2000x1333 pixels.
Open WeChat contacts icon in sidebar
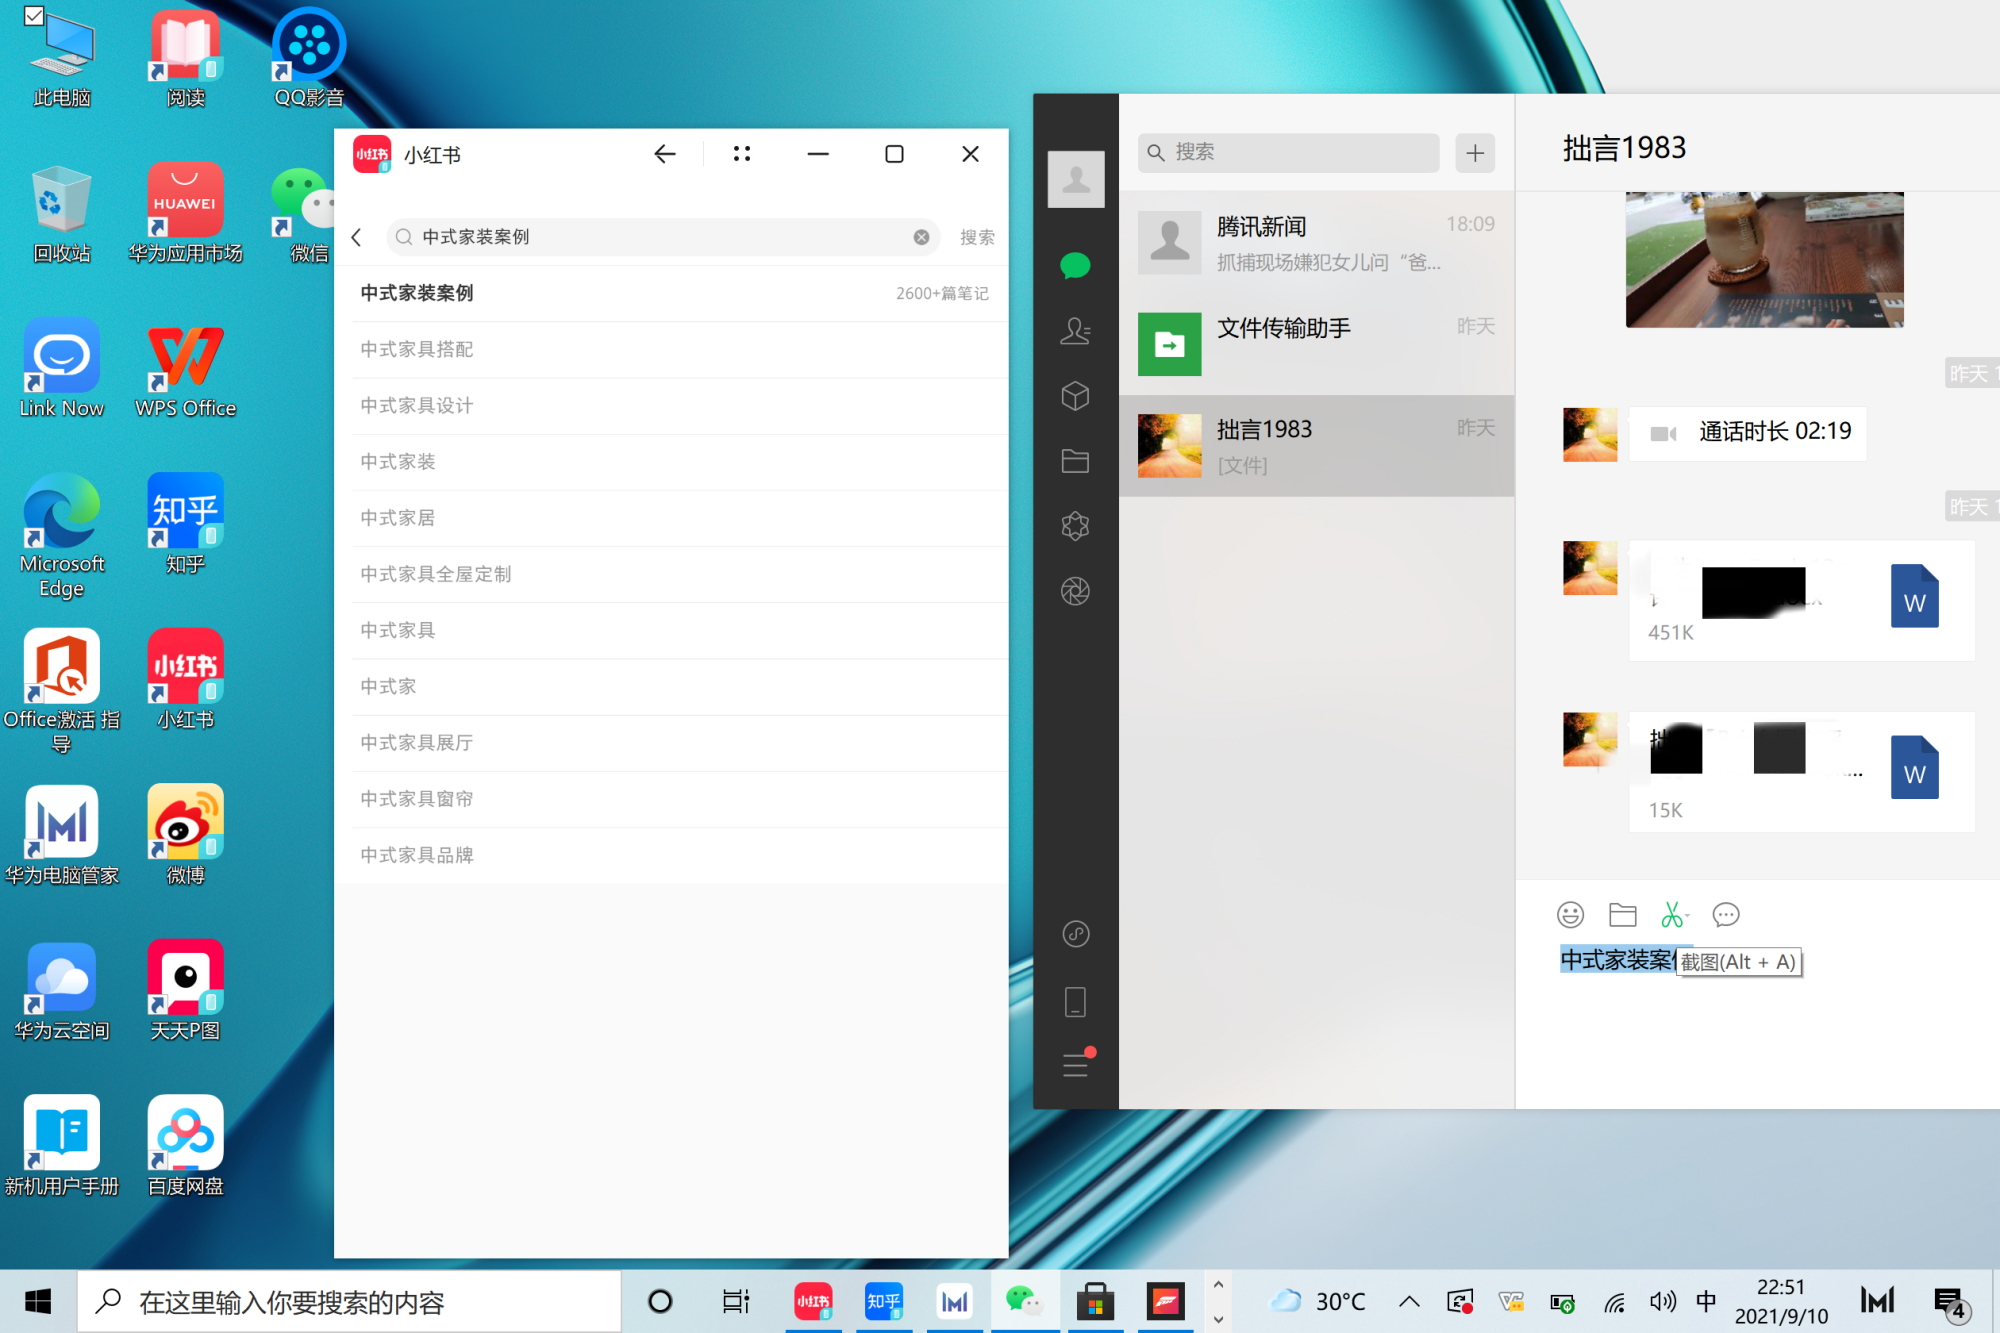(x=1075, y=330)
